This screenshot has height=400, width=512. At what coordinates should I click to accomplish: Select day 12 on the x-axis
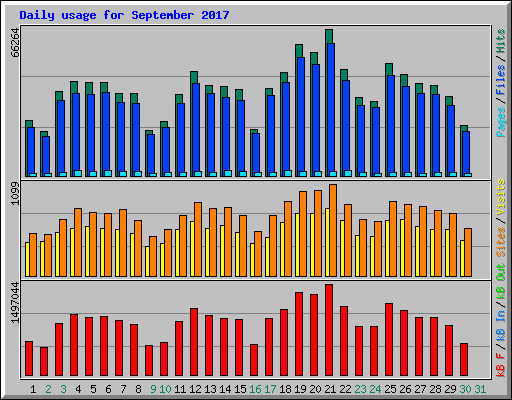coord(195,389)
